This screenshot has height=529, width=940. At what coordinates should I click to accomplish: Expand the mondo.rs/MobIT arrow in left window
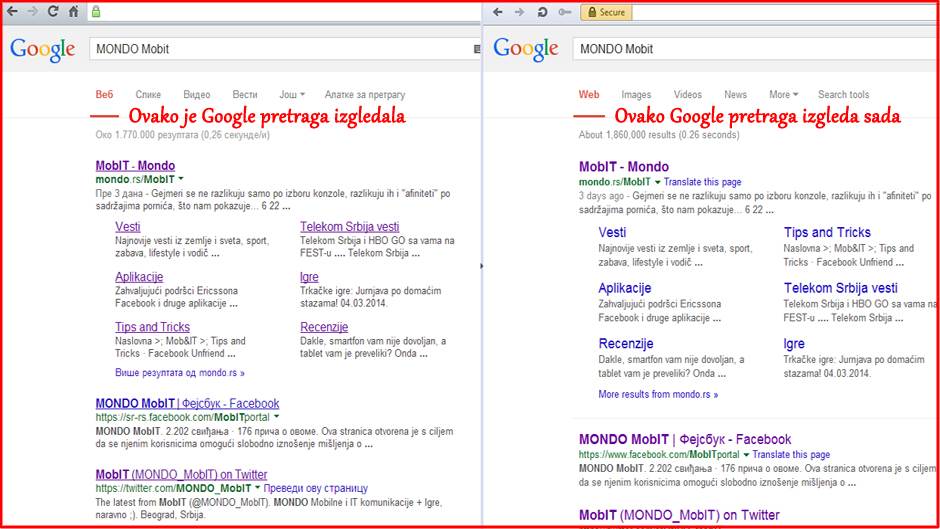(x=181, y=179)
